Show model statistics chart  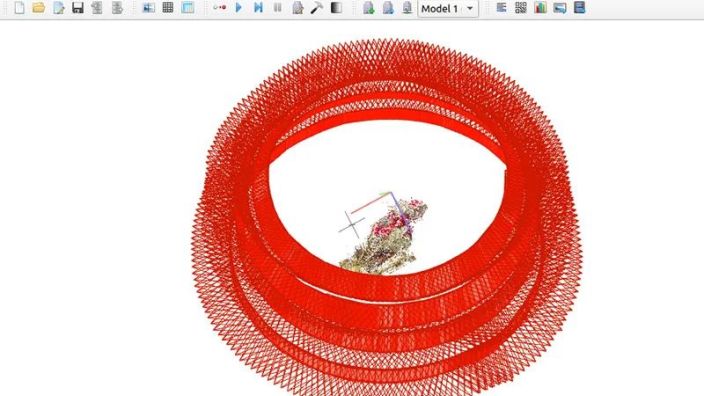tap(540, 8)
